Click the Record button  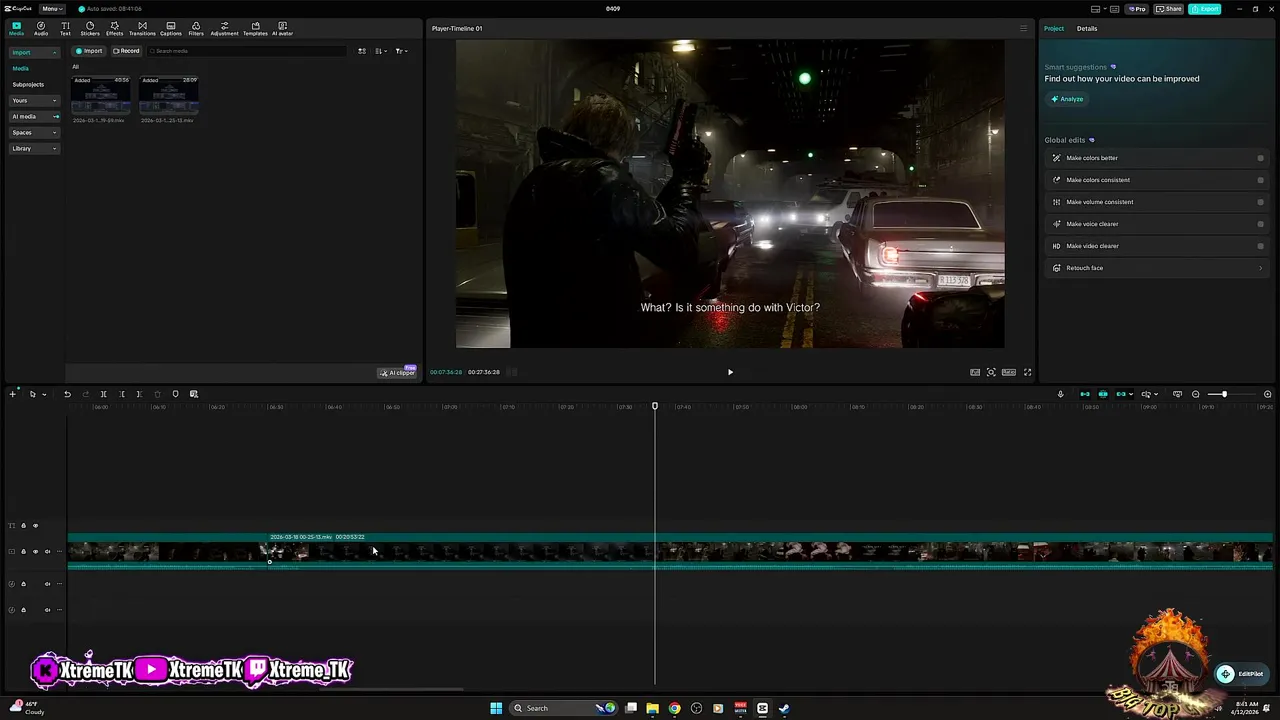126,51
